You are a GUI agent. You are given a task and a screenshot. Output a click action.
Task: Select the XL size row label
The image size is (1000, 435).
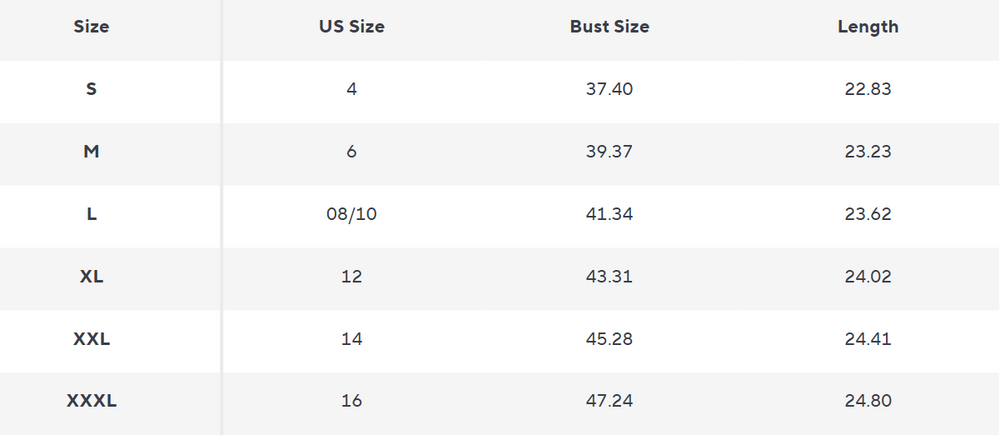(91, 277)
